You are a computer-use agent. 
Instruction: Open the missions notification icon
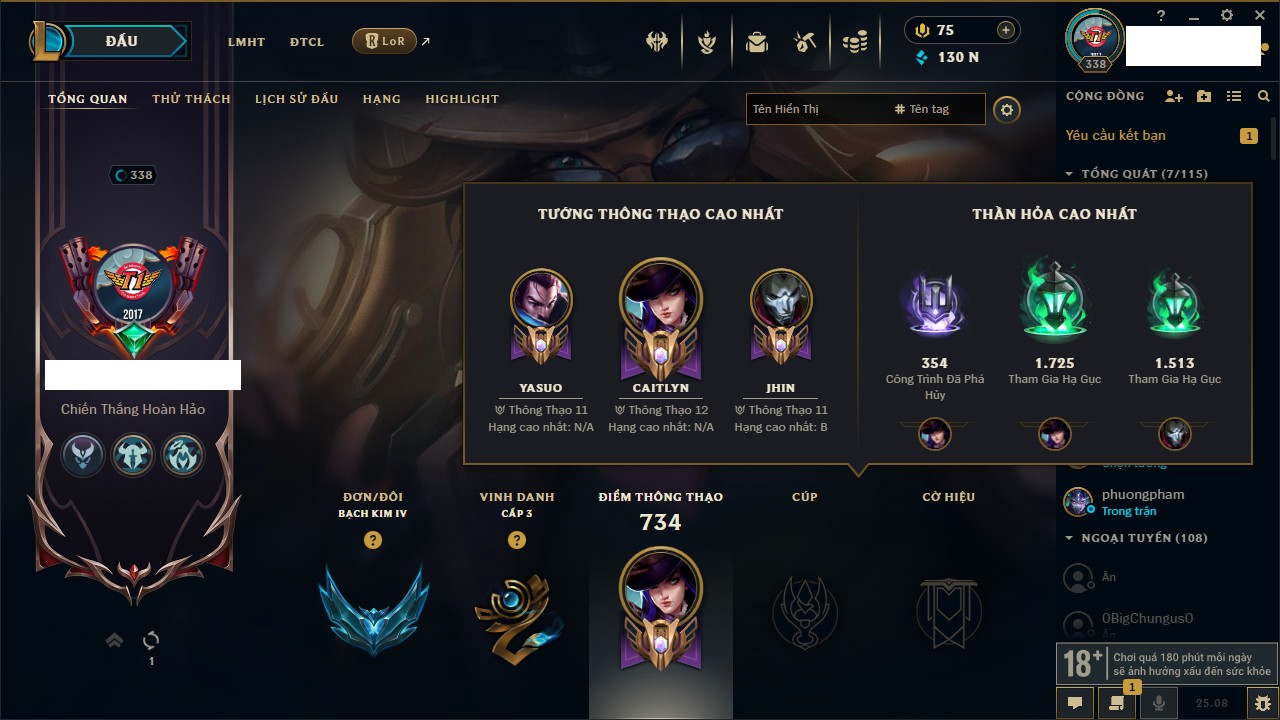1116,703
